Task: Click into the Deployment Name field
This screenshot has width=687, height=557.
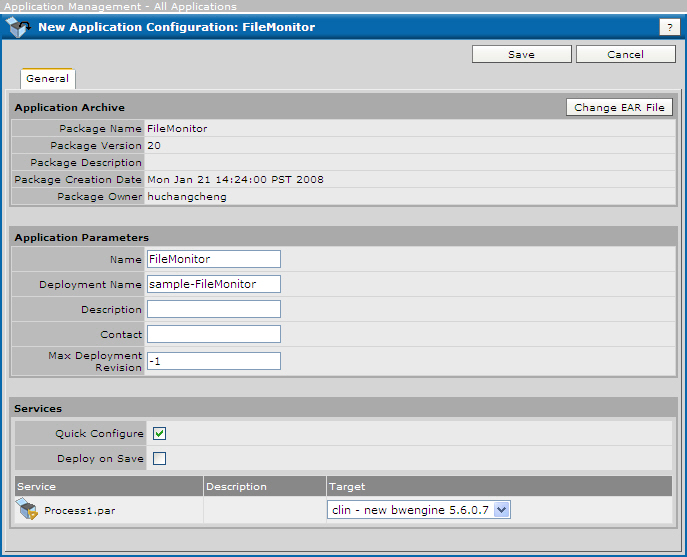Action: click(x=214, y=284)
